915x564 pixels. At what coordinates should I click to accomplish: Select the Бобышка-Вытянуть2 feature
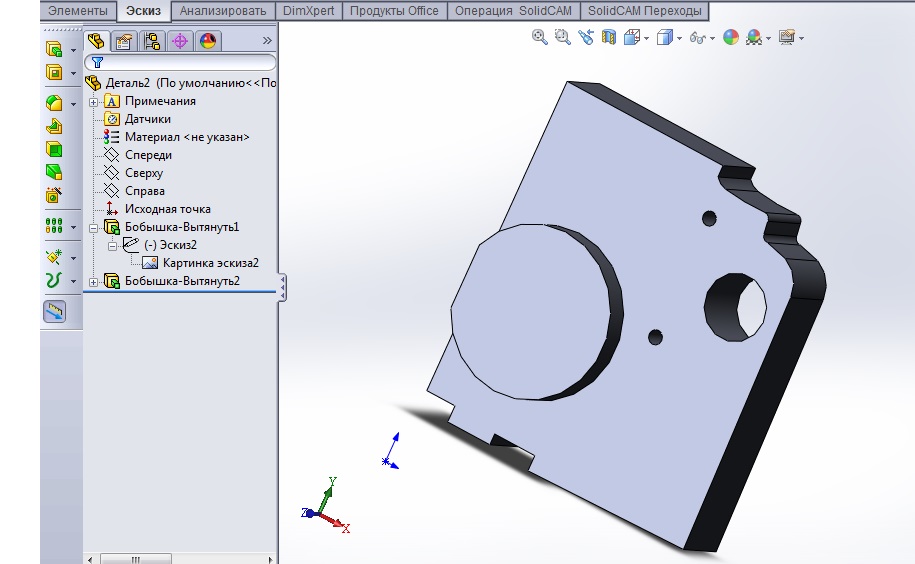pyautogui.click(x=182, y=281)
